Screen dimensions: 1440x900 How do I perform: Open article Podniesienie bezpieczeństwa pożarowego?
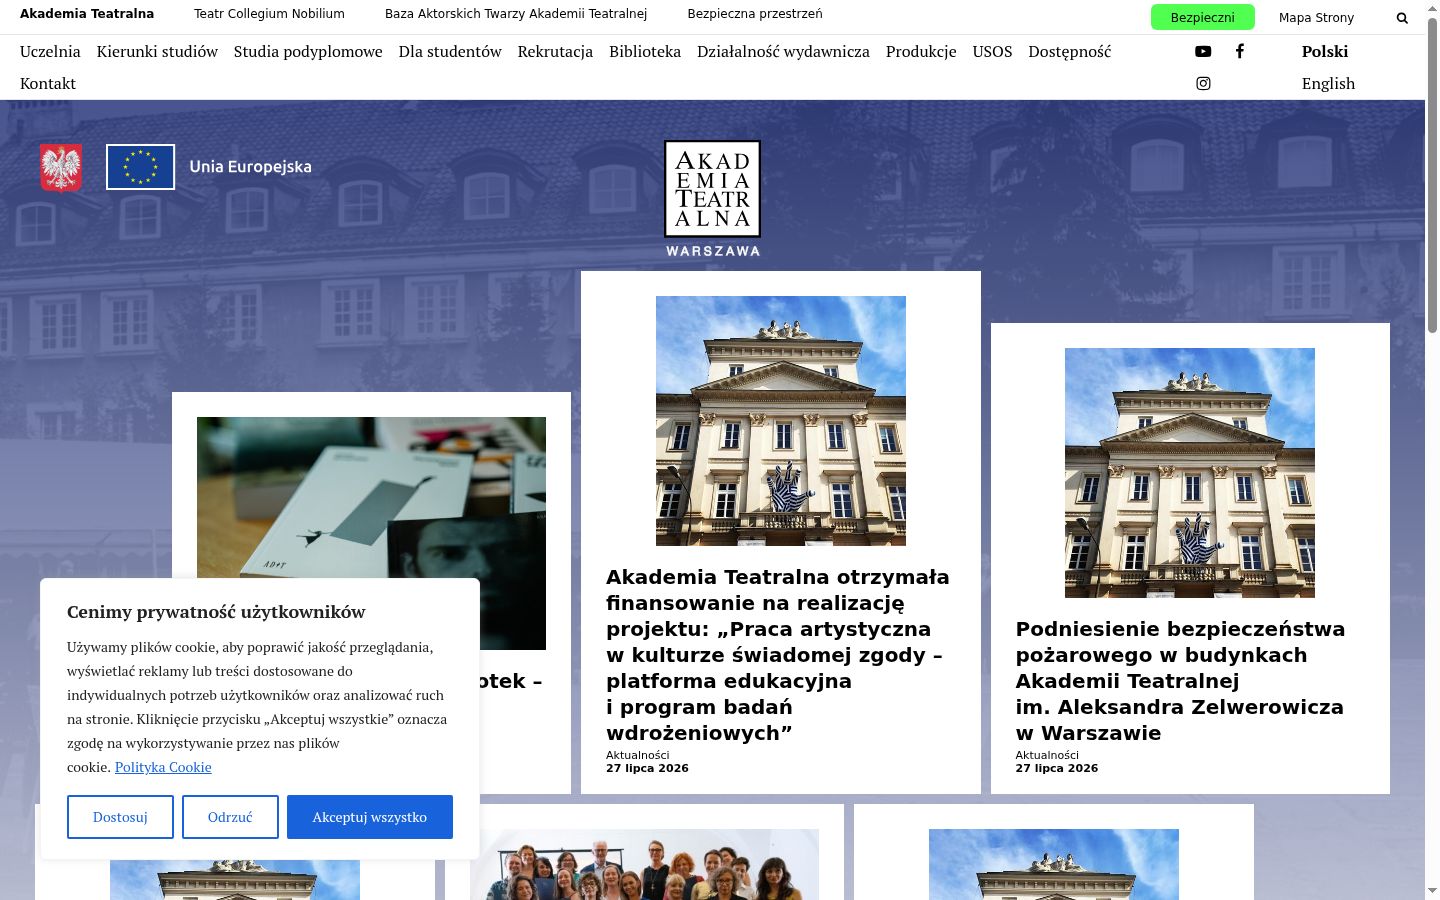[x=1180, y=681]
